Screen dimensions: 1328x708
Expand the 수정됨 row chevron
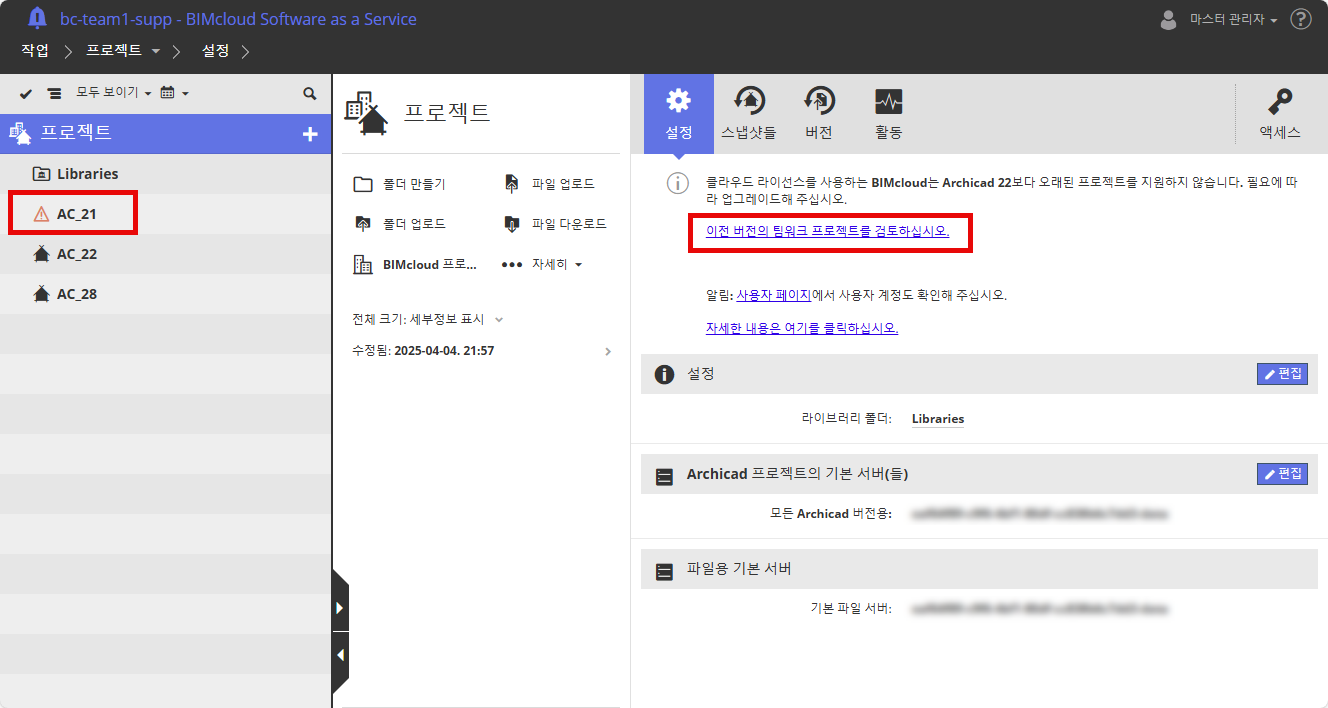click(608, 351)
